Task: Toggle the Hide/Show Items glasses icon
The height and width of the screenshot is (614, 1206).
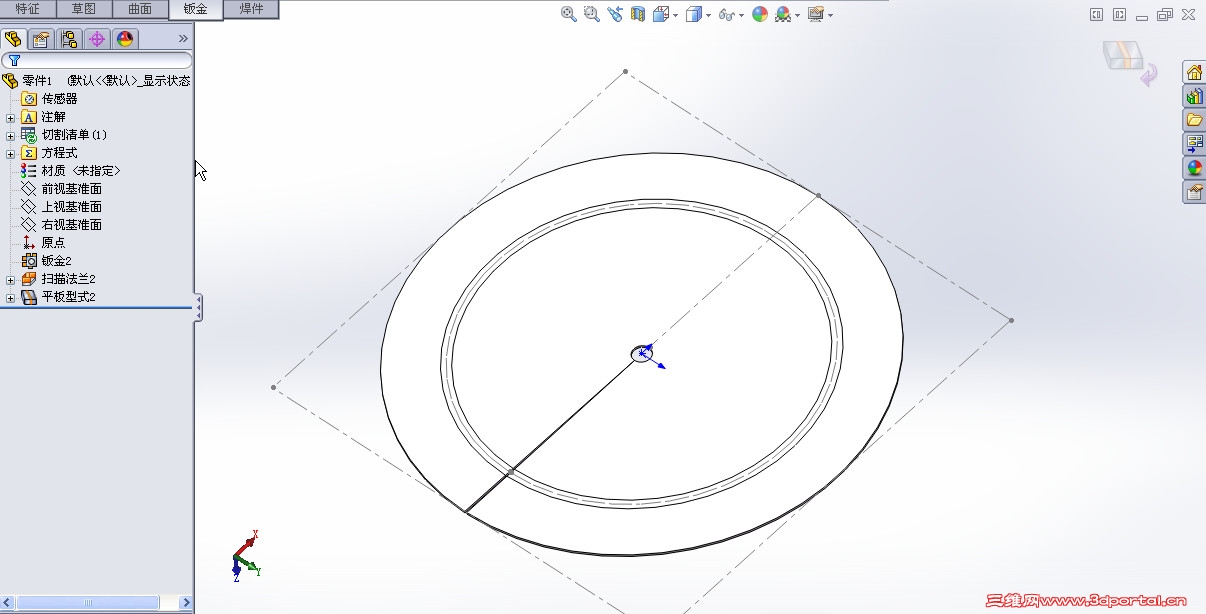Action: (726, 14)
